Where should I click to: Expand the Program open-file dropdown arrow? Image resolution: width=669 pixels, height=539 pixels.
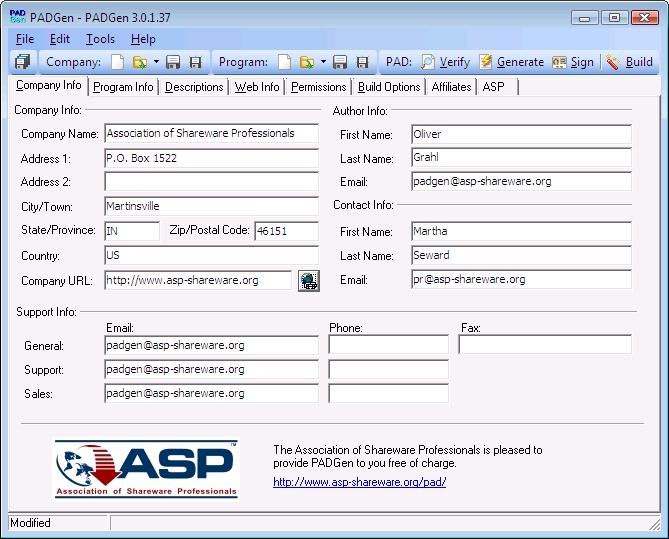coord(323,62)
